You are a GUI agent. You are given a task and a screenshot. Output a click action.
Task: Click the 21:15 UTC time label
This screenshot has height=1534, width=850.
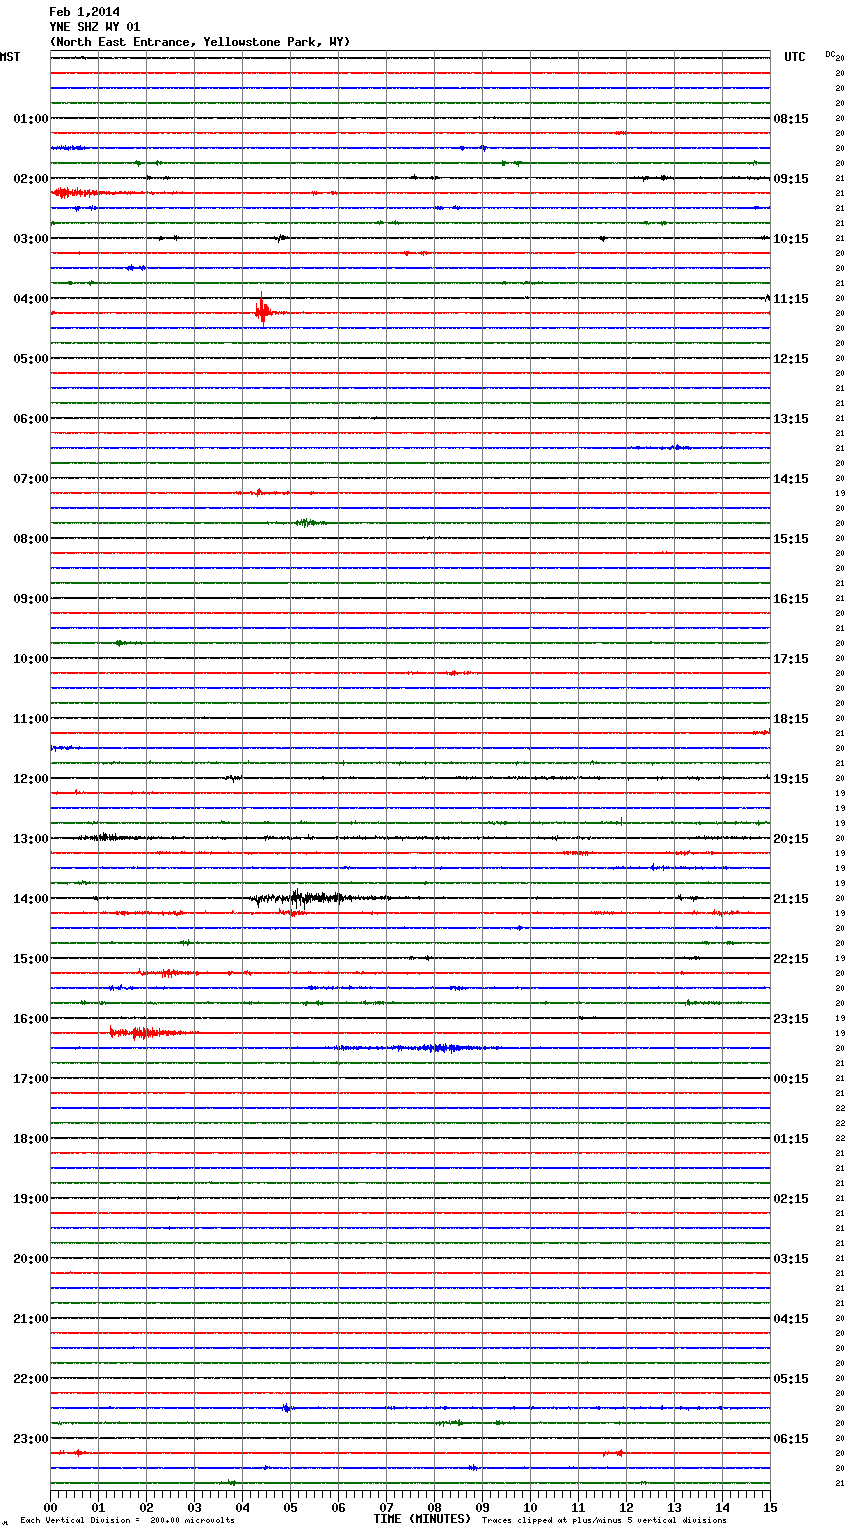pos(791,899)
